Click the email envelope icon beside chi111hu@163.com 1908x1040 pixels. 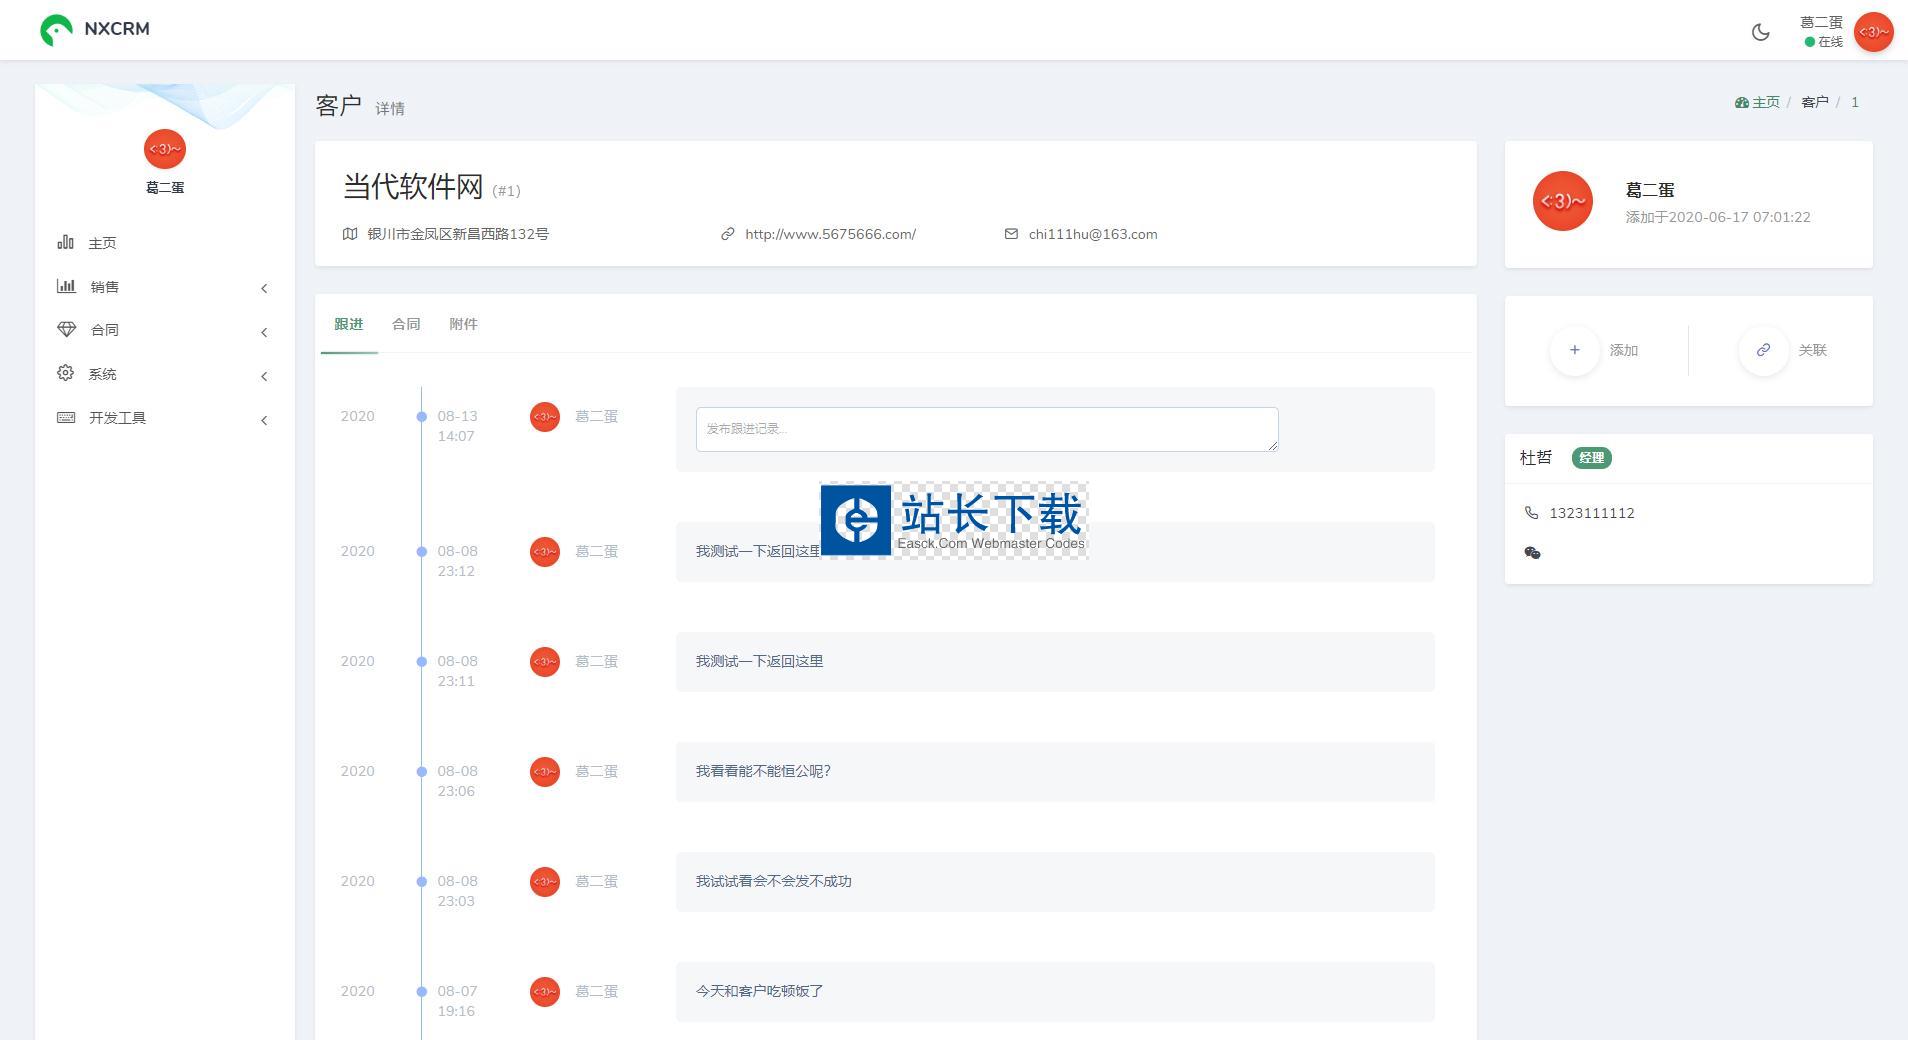[1011, 234]
